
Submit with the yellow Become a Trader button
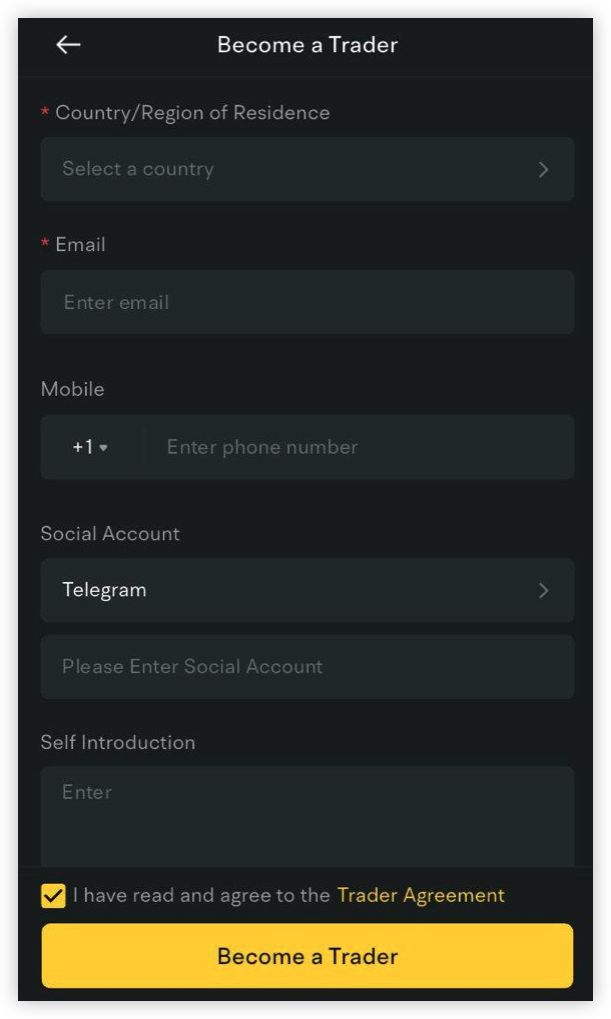[307, 956]
